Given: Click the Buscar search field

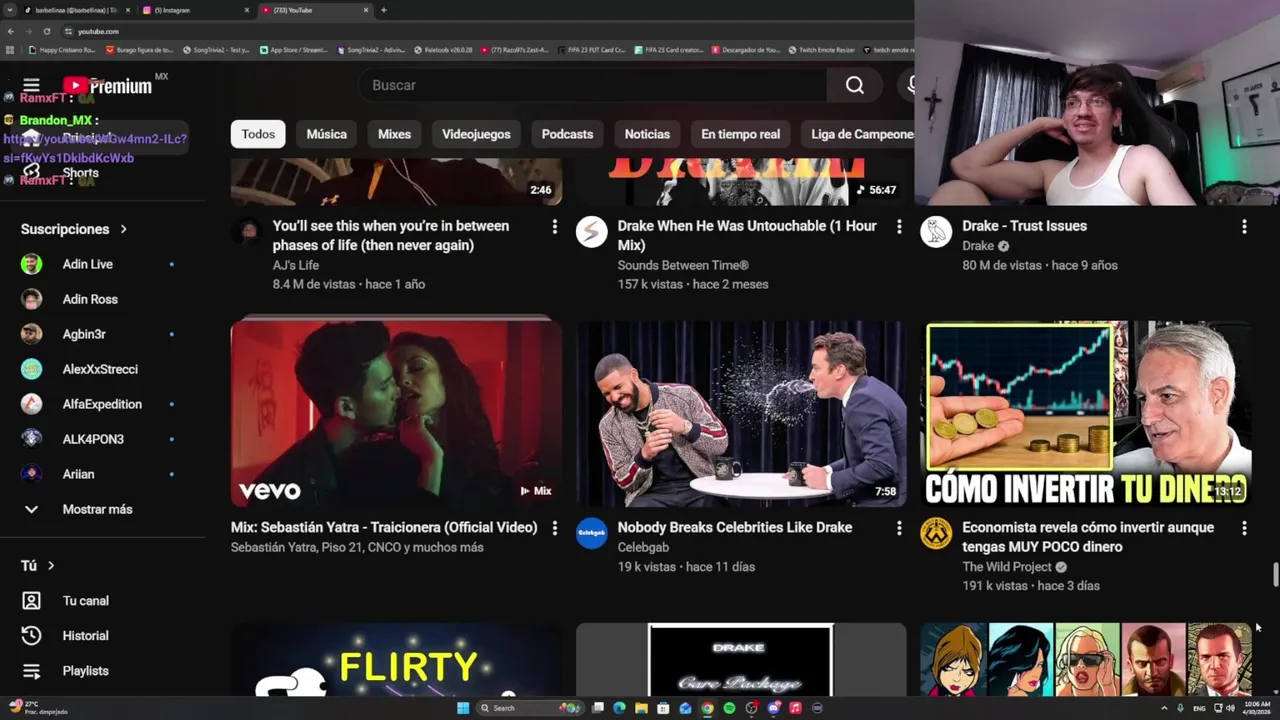Looking at the screenshot, I should coord(593,86).
